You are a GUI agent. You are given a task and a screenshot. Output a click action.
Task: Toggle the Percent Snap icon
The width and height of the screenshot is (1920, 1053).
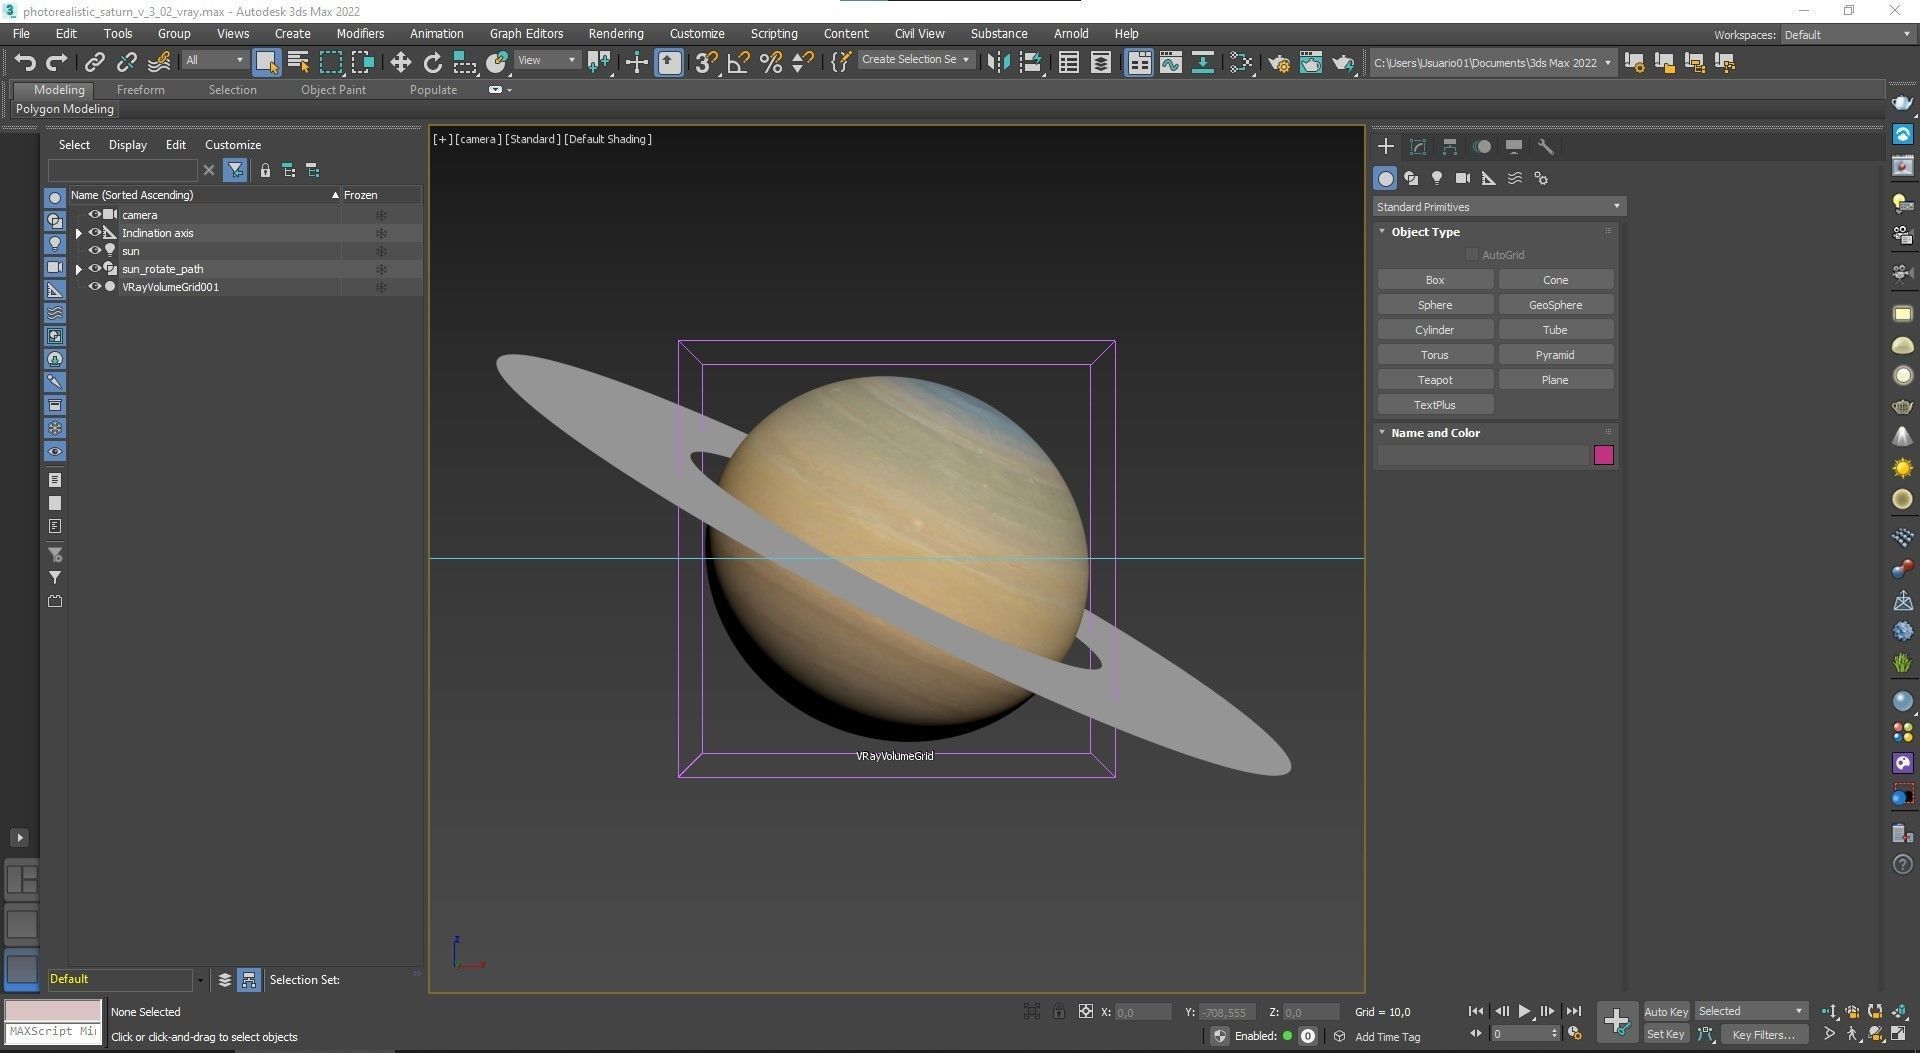click(771, 63)
